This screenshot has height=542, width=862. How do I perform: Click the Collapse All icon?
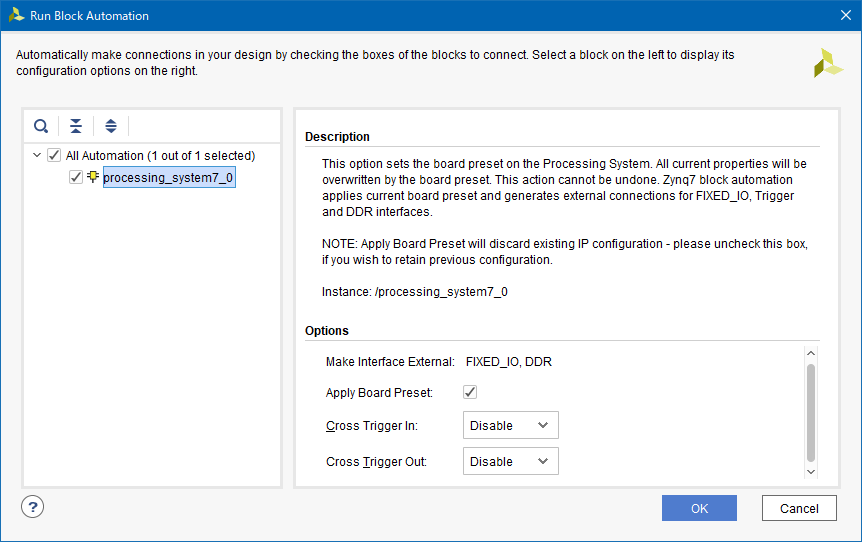tap(76, 126)
